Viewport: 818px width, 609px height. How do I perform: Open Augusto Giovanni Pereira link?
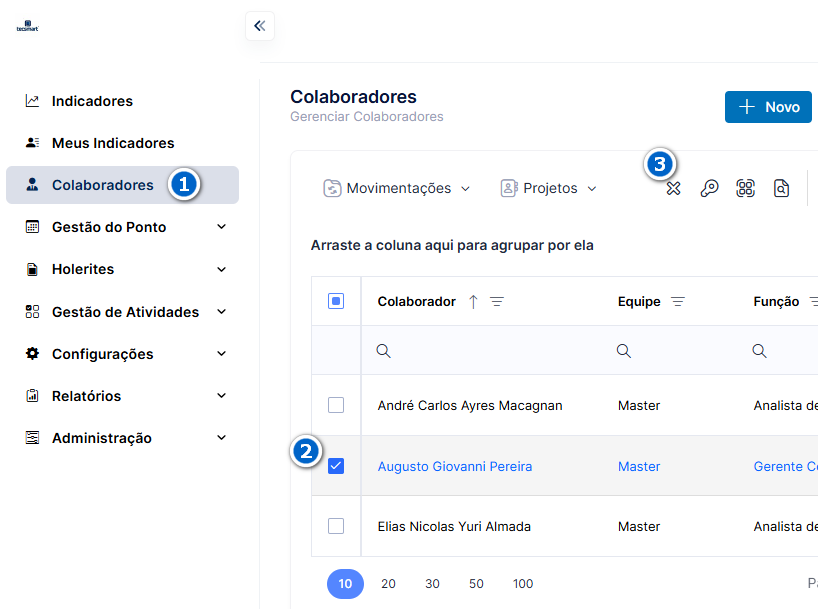point(455,467)
